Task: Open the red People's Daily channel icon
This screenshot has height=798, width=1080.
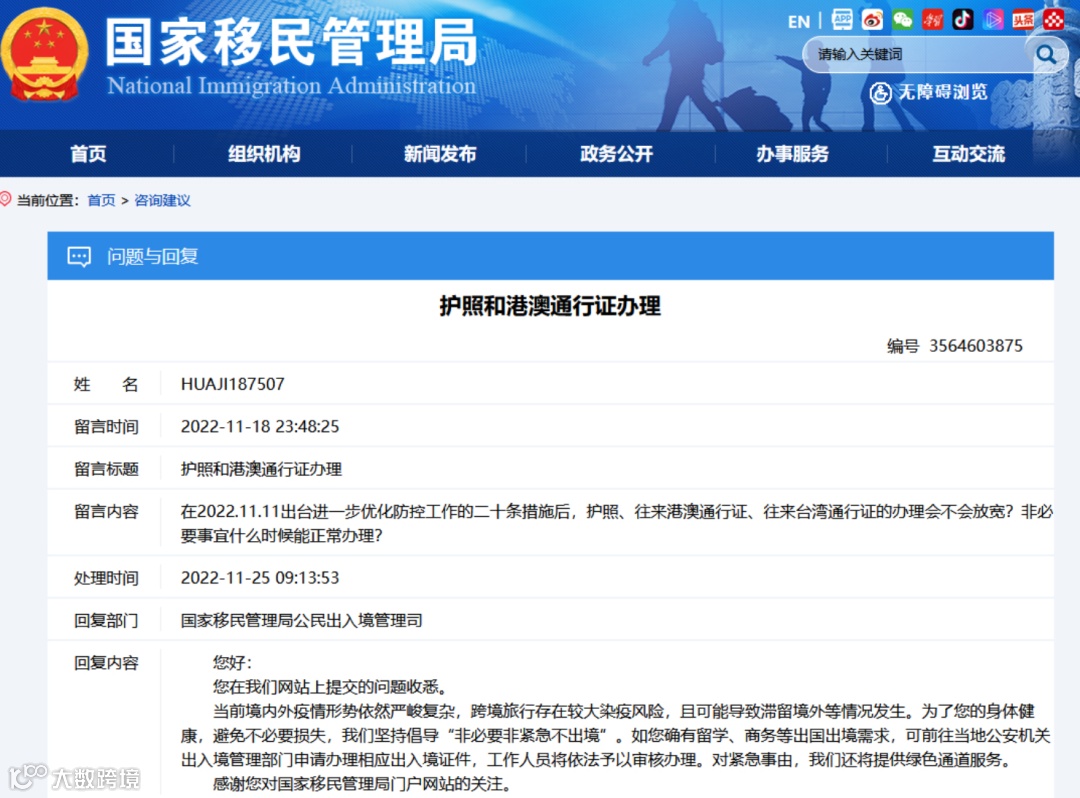Action: click(933, 19)
